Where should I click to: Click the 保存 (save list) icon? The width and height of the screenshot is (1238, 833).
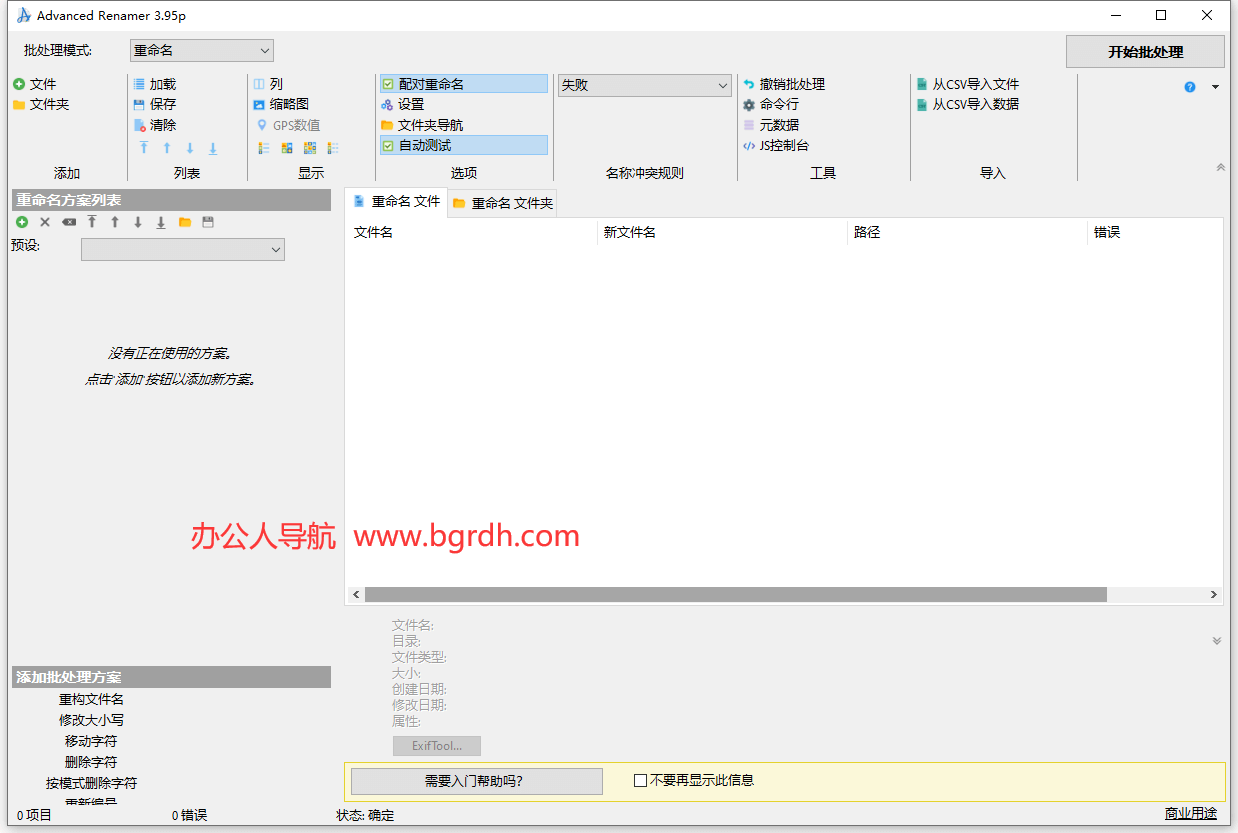point(139,105)
